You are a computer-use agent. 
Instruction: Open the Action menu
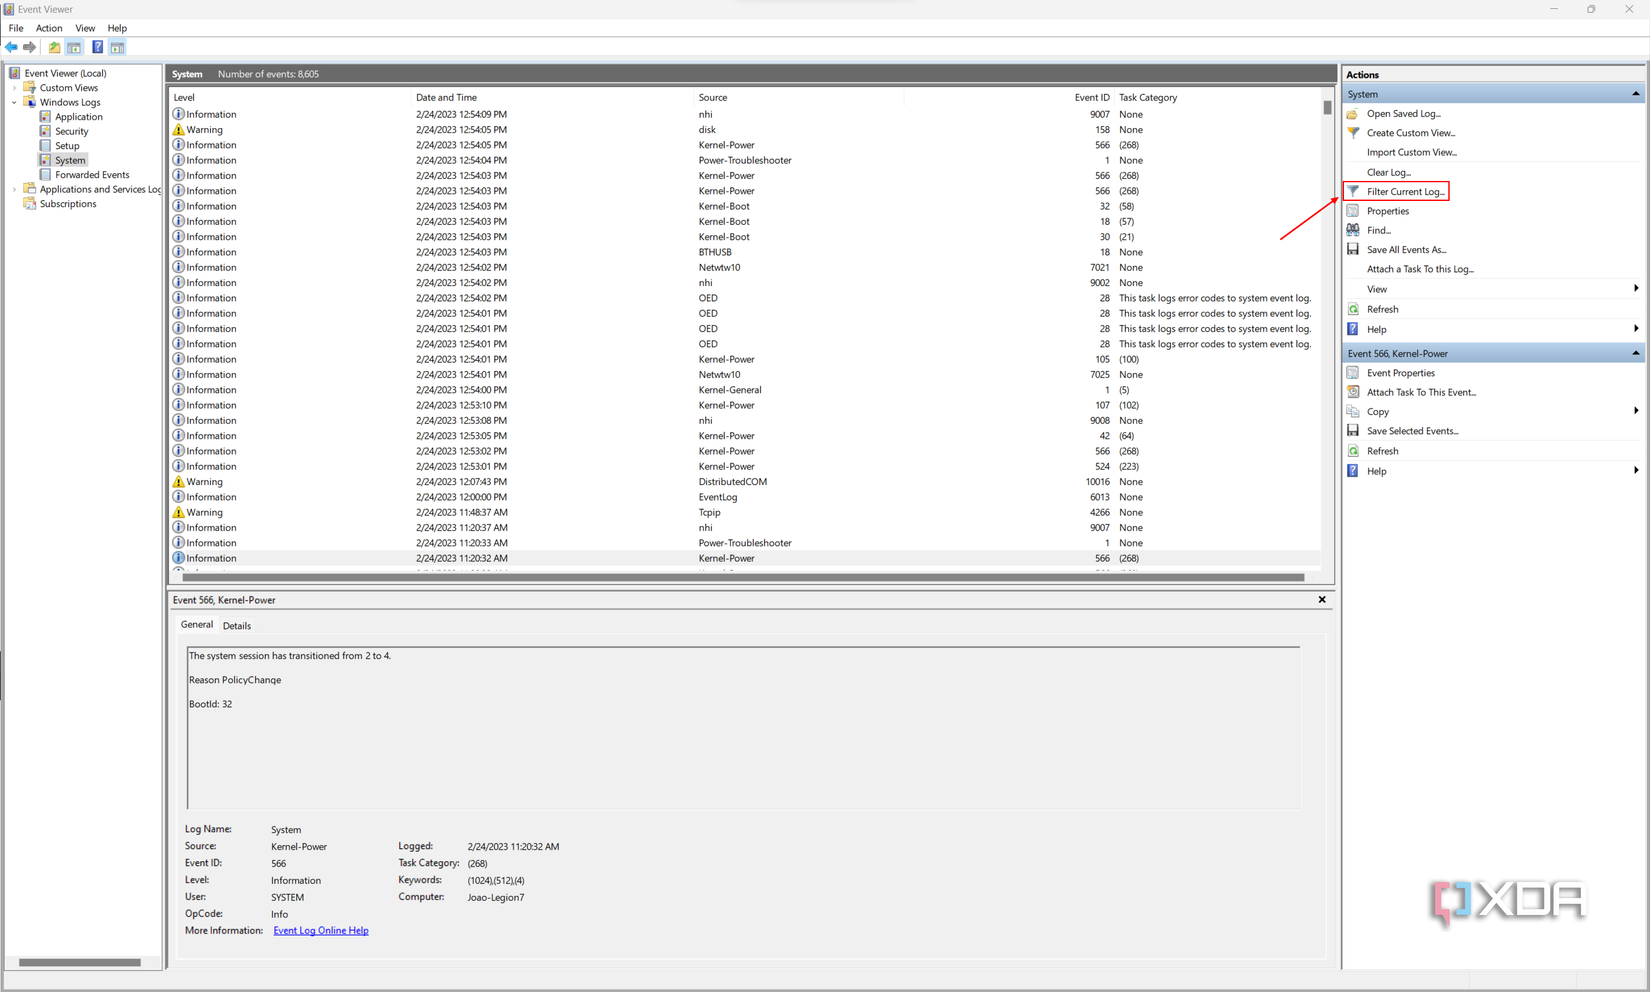(48, 28)
